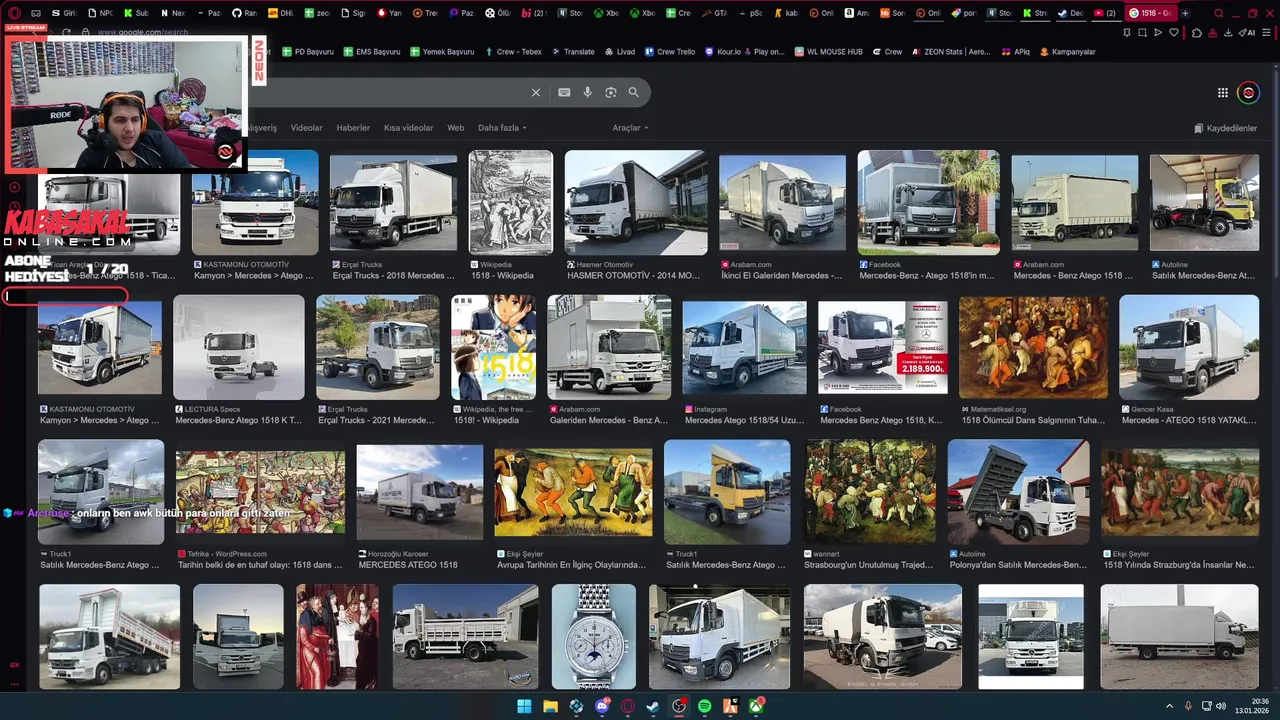Image resolution: width=1280 pixels, height=720 pixels.
Task: Submit search with the magnifier icon
Action: click(634, 92)
